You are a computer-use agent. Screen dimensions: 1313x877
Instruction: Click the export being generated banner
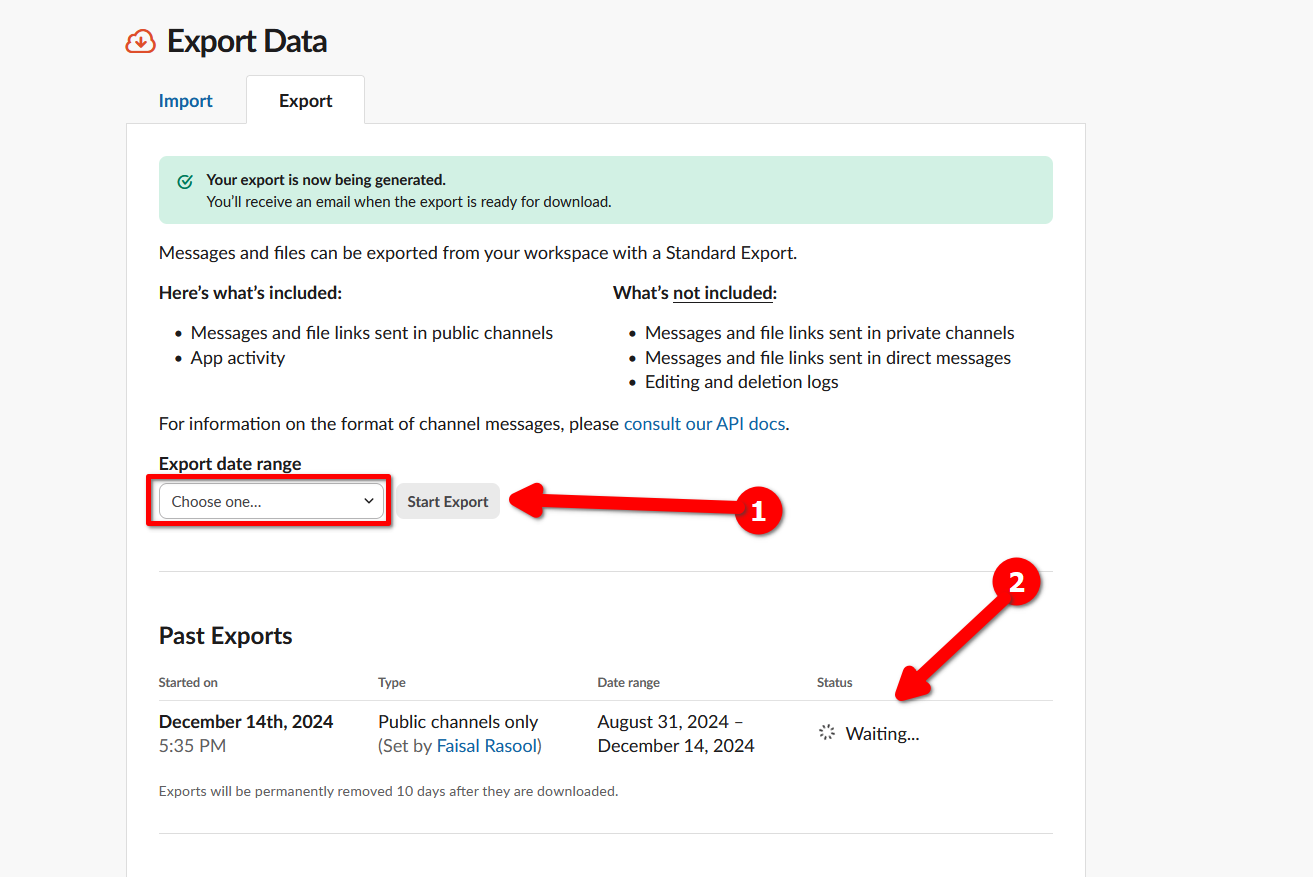coord(606,190)
